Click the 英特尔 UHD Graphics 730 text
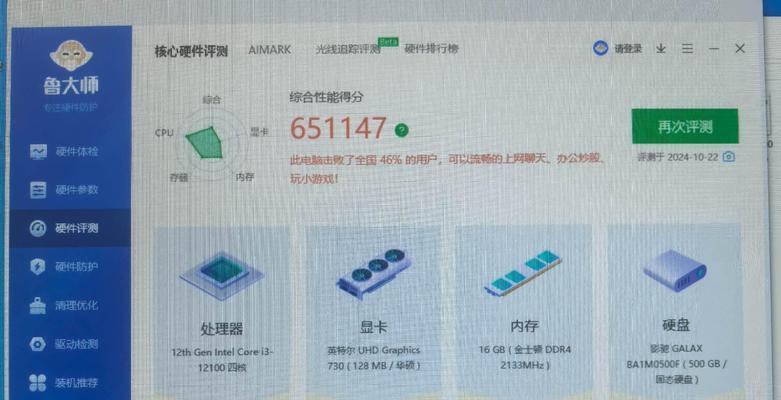The image size is (781, 400). [374, 358]
